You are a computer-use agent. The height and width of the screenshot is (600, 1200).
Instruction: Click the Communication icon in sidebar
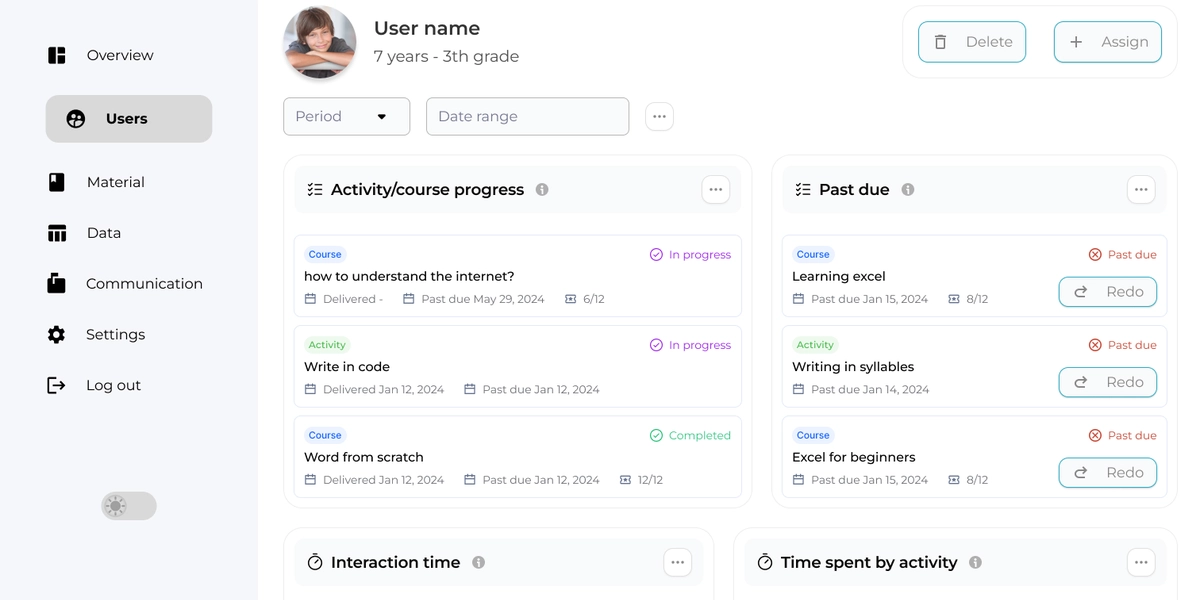pyautogui.click(x=57, y=284)
